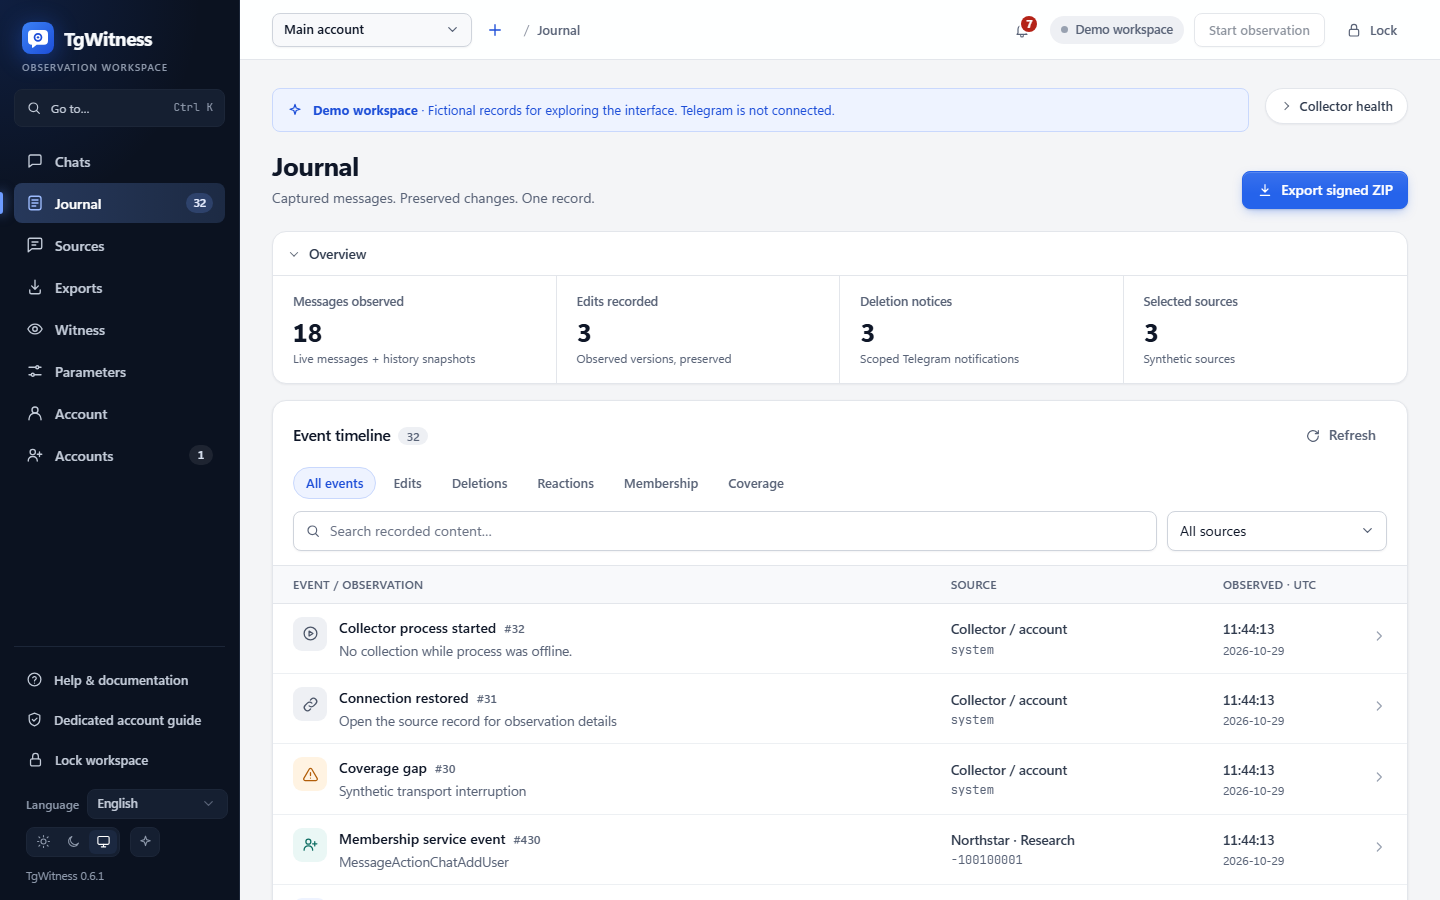This screenshot has width=1440, height=900.
Task: Select light theme sun icon
Action: 44,841
